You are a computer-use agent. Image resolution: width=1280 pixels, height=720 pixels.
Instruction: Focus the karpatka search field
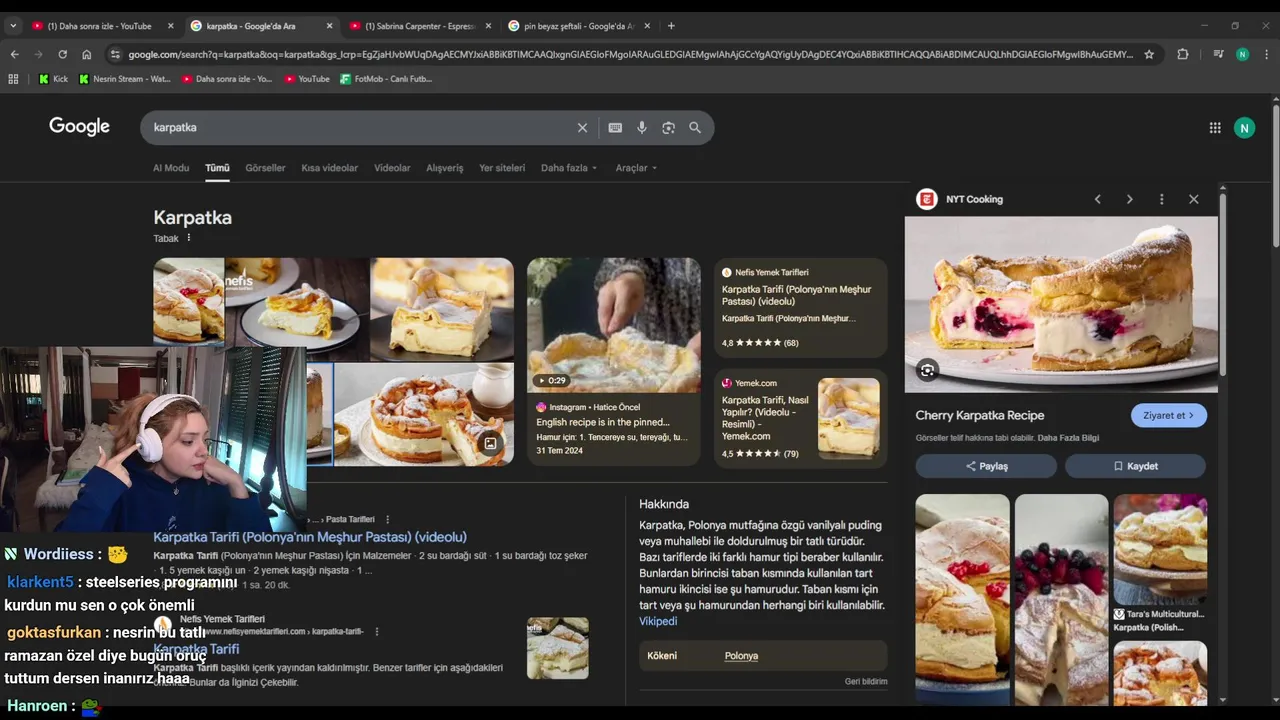(360, 127)
